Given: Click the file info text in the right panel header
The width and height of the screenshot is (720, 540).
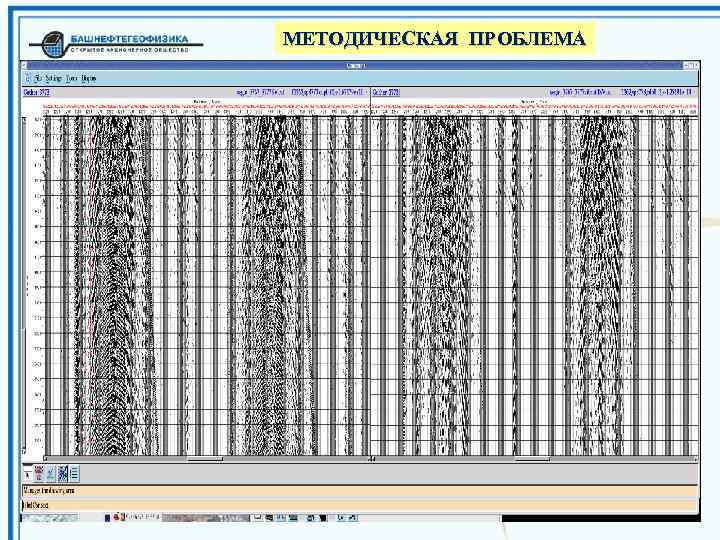Looking at the screenshot, I should click(x=621, y=92).
